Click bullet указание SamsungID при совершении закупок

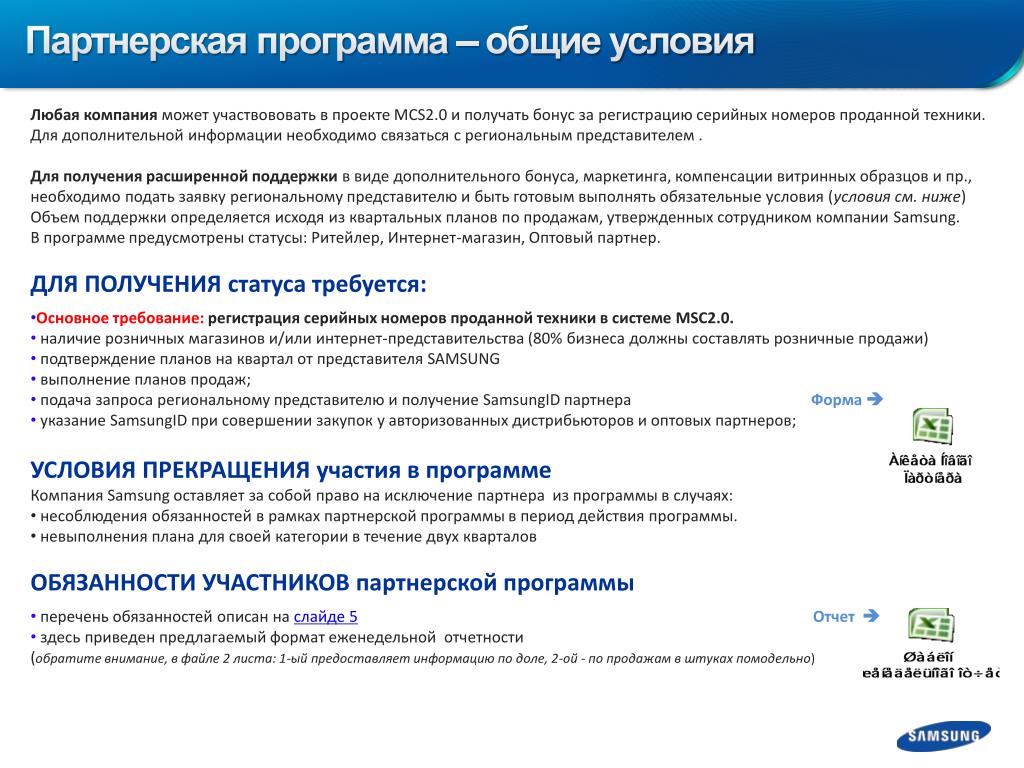pyautogui.click(x=413, y=421)
